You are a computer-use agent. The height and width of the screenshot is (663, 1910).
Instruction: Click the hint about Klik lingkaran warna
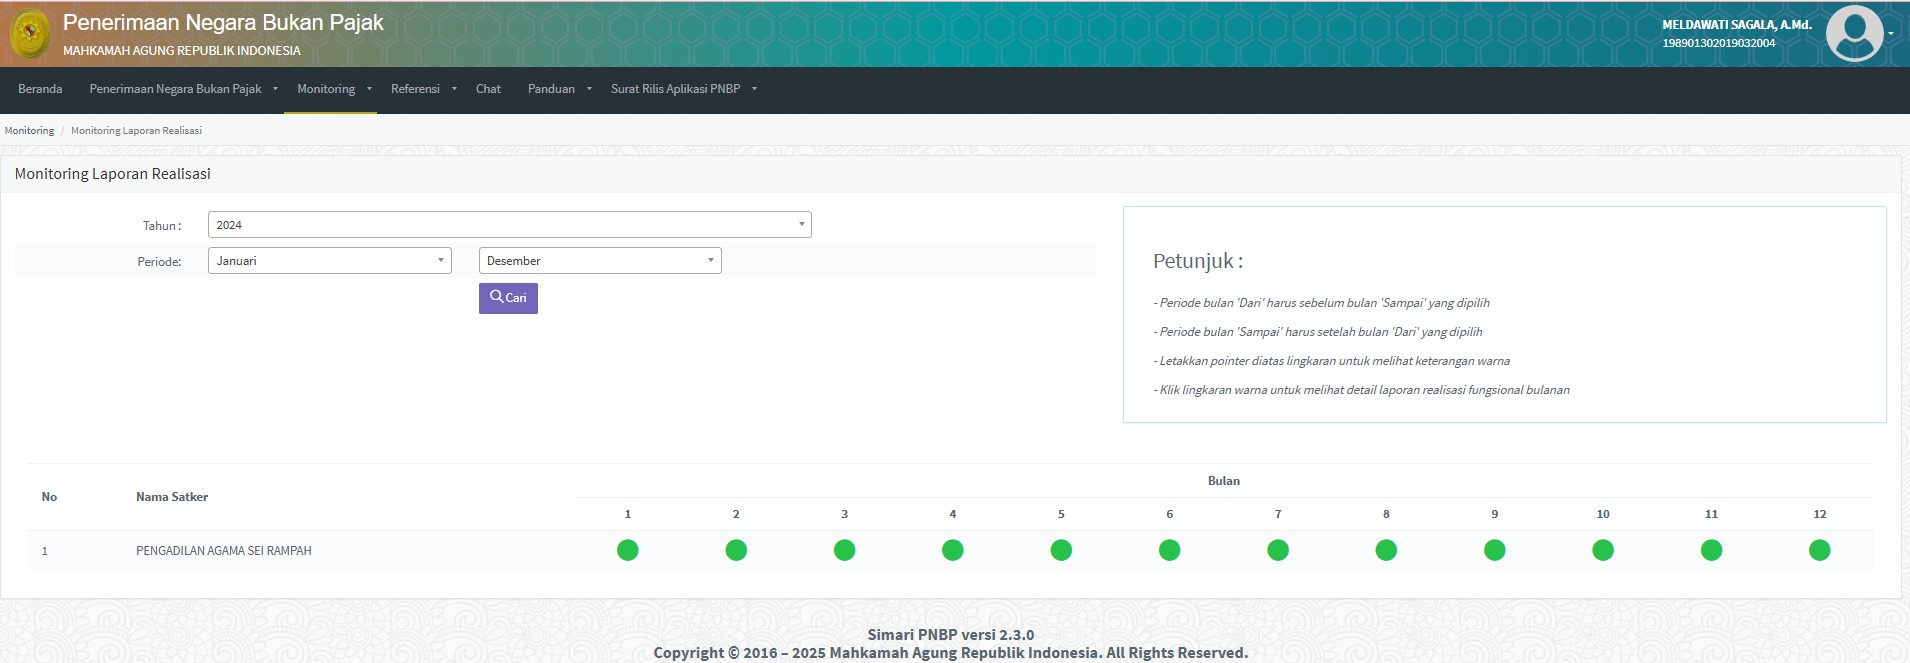click(x=1361, y=390)
